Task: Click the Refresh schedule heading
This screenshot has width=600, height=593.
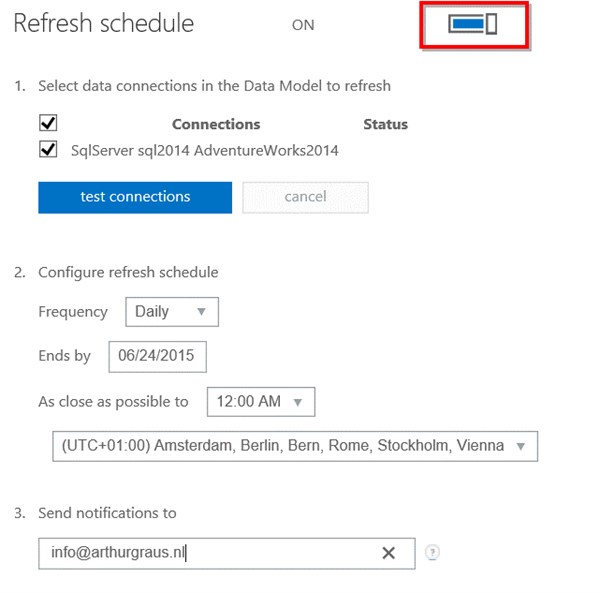Action: [104, 24]
